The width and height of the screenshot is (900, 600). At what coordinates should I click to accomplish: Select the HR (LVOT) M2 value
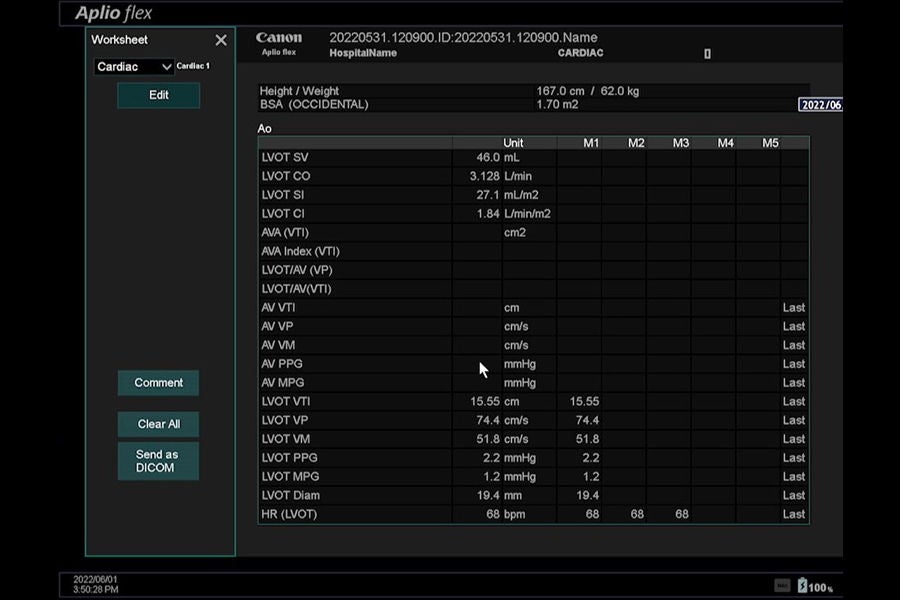[637, 514]
